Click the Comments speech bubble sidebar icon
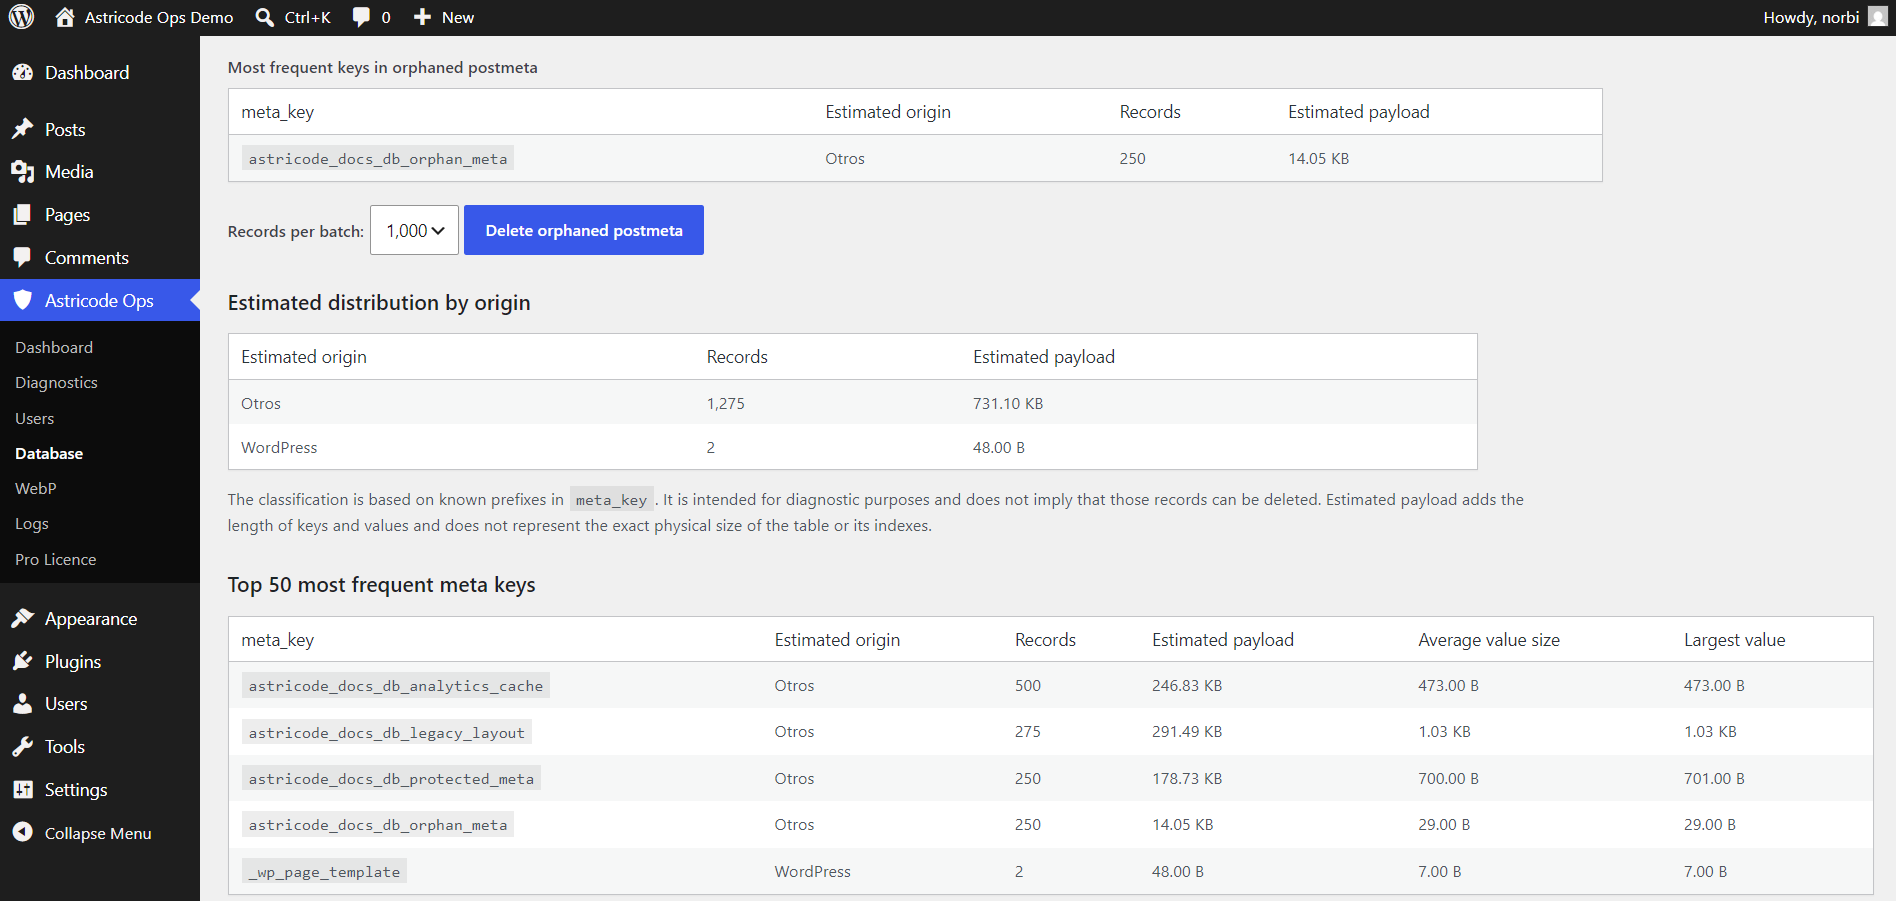The height and width of the screenshot is (901, 1896). click(x=22, y=258)
